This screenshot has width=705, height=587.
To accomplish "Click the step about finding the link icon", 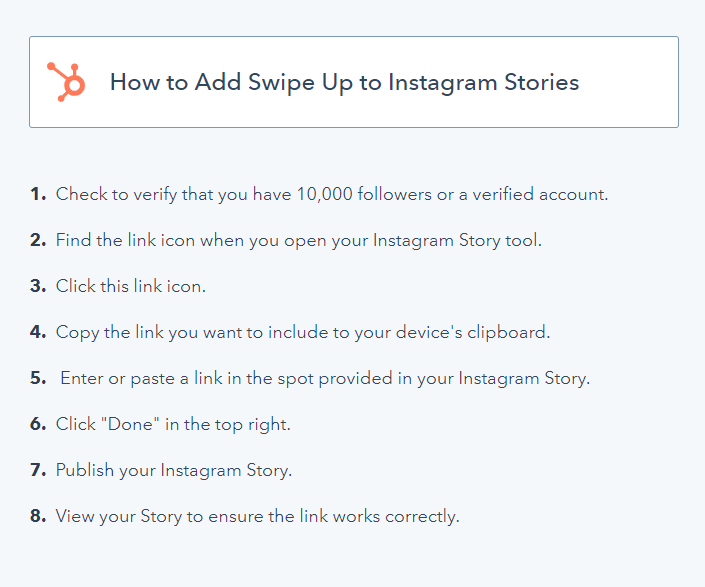I will click(298, 240).
